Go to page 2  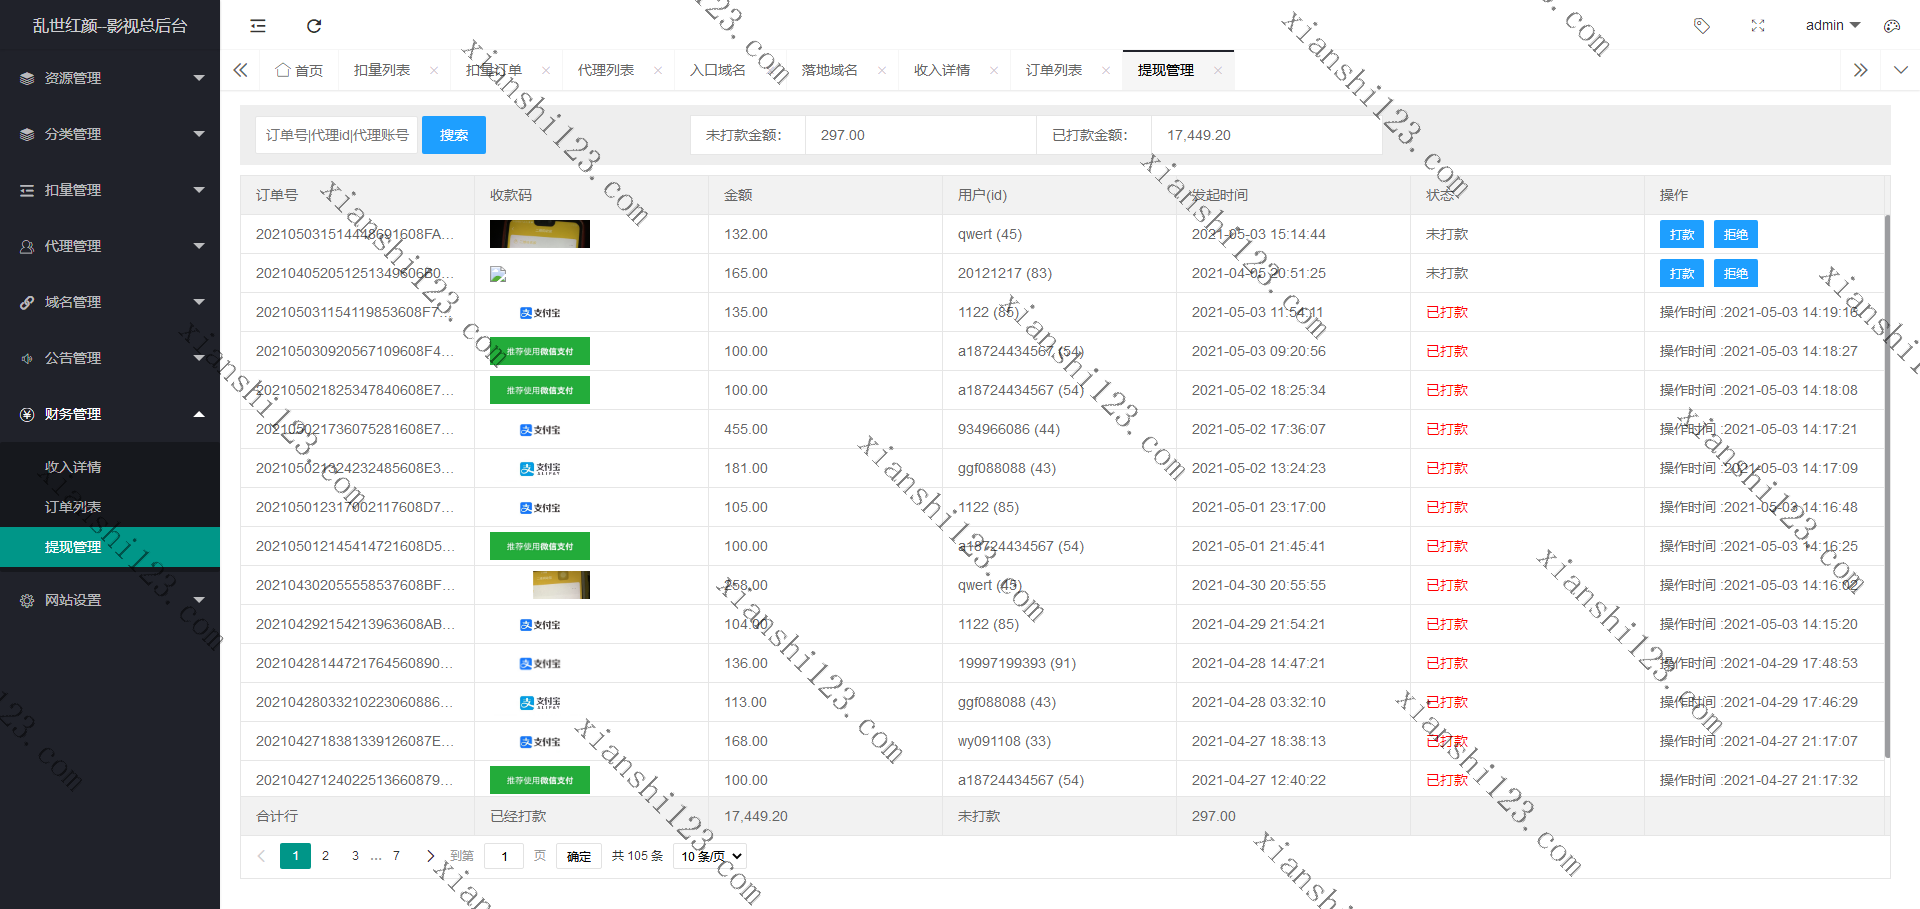pos(325,856)
